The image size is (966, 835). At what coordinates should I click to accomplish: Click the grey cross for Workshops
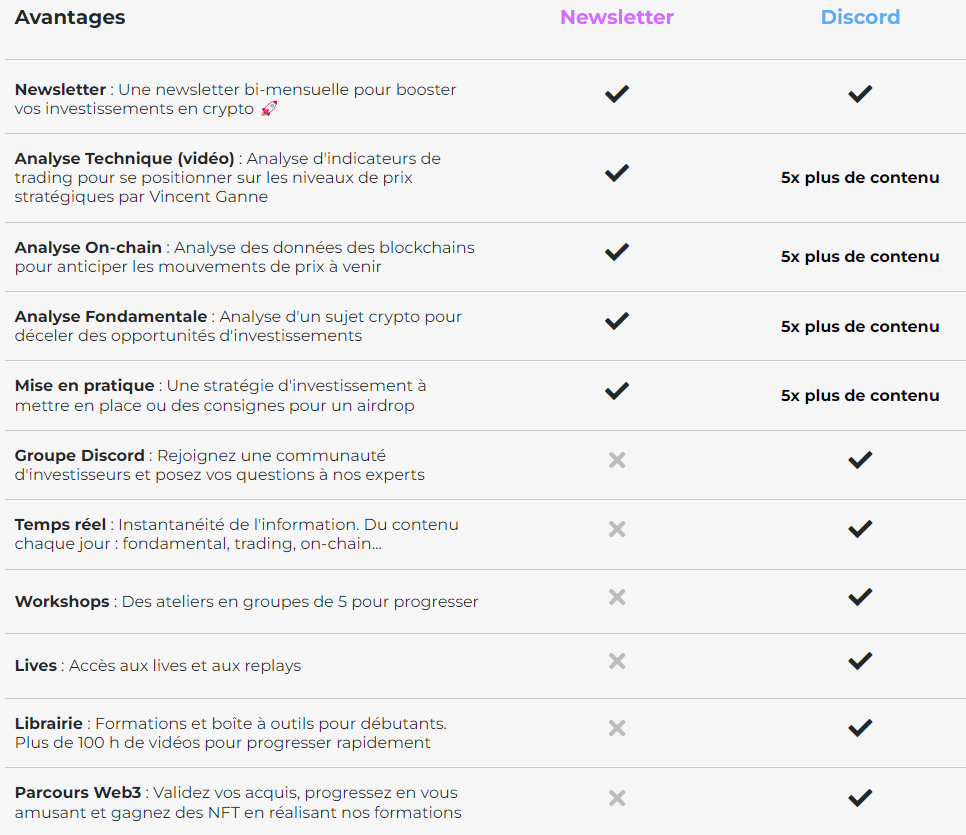[617, 597]
